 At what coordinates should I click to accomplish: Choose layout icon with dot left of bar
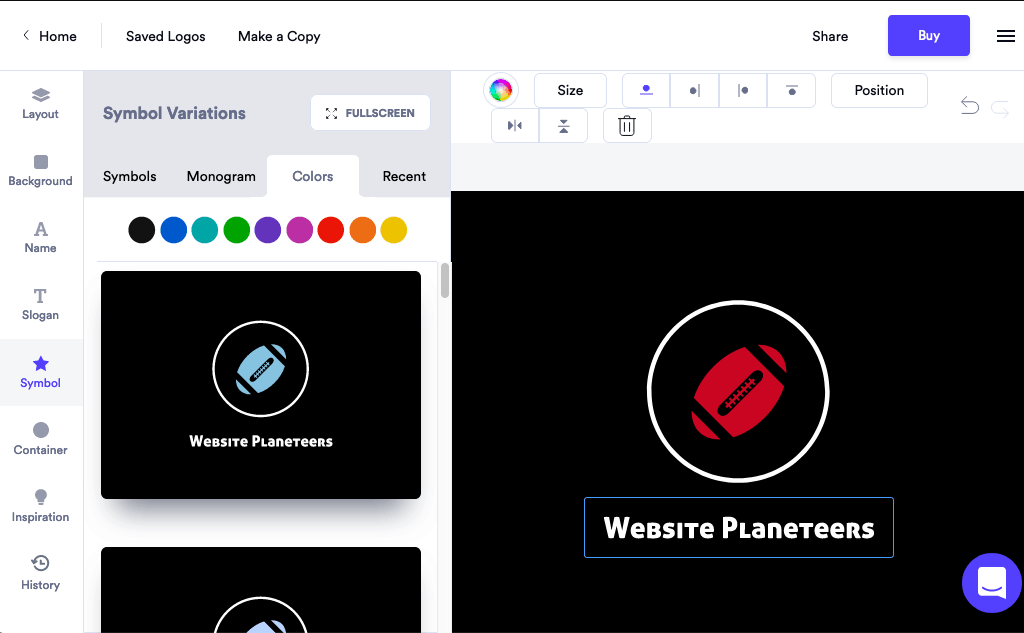pyautogui.click(x=694, y=90)
